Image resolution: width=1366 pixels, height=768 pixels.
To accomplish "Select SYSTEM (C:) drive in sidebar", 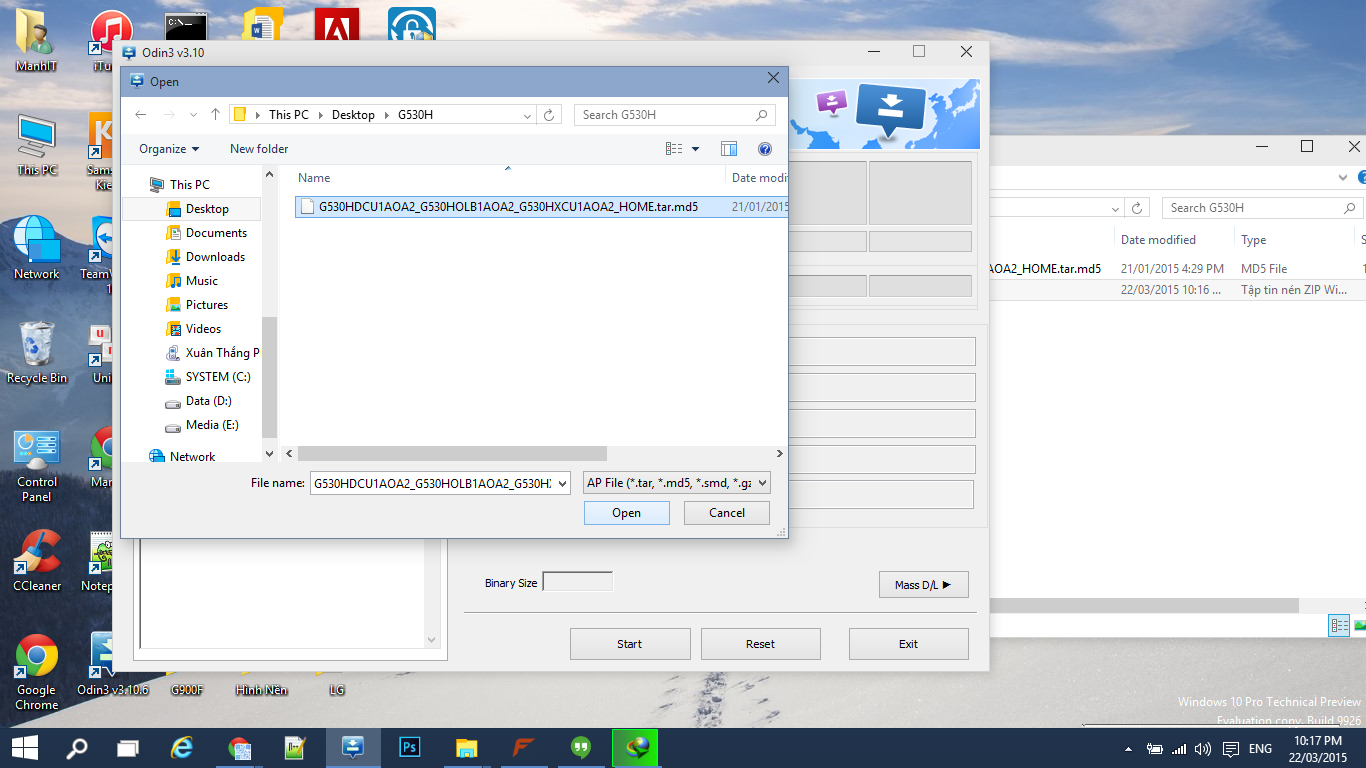I will [x=217, y=377].
